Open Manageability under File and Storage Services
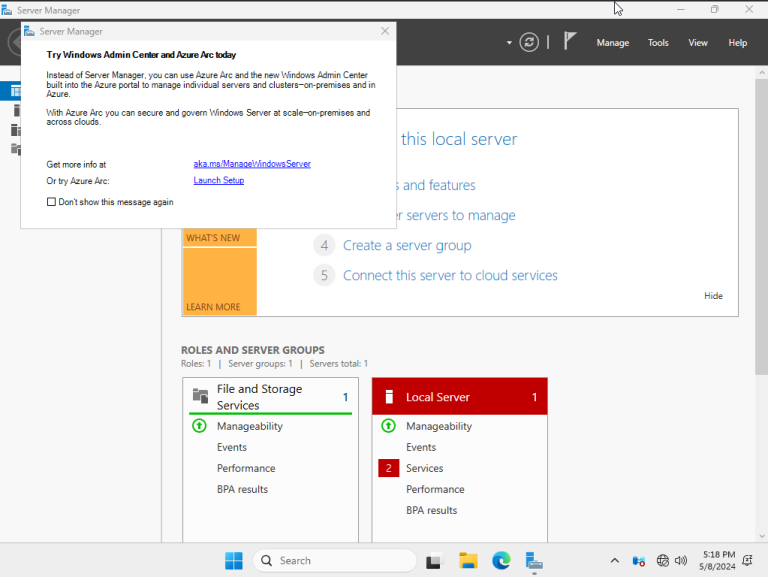Viewport: 768px width, 577px height. 250,426
